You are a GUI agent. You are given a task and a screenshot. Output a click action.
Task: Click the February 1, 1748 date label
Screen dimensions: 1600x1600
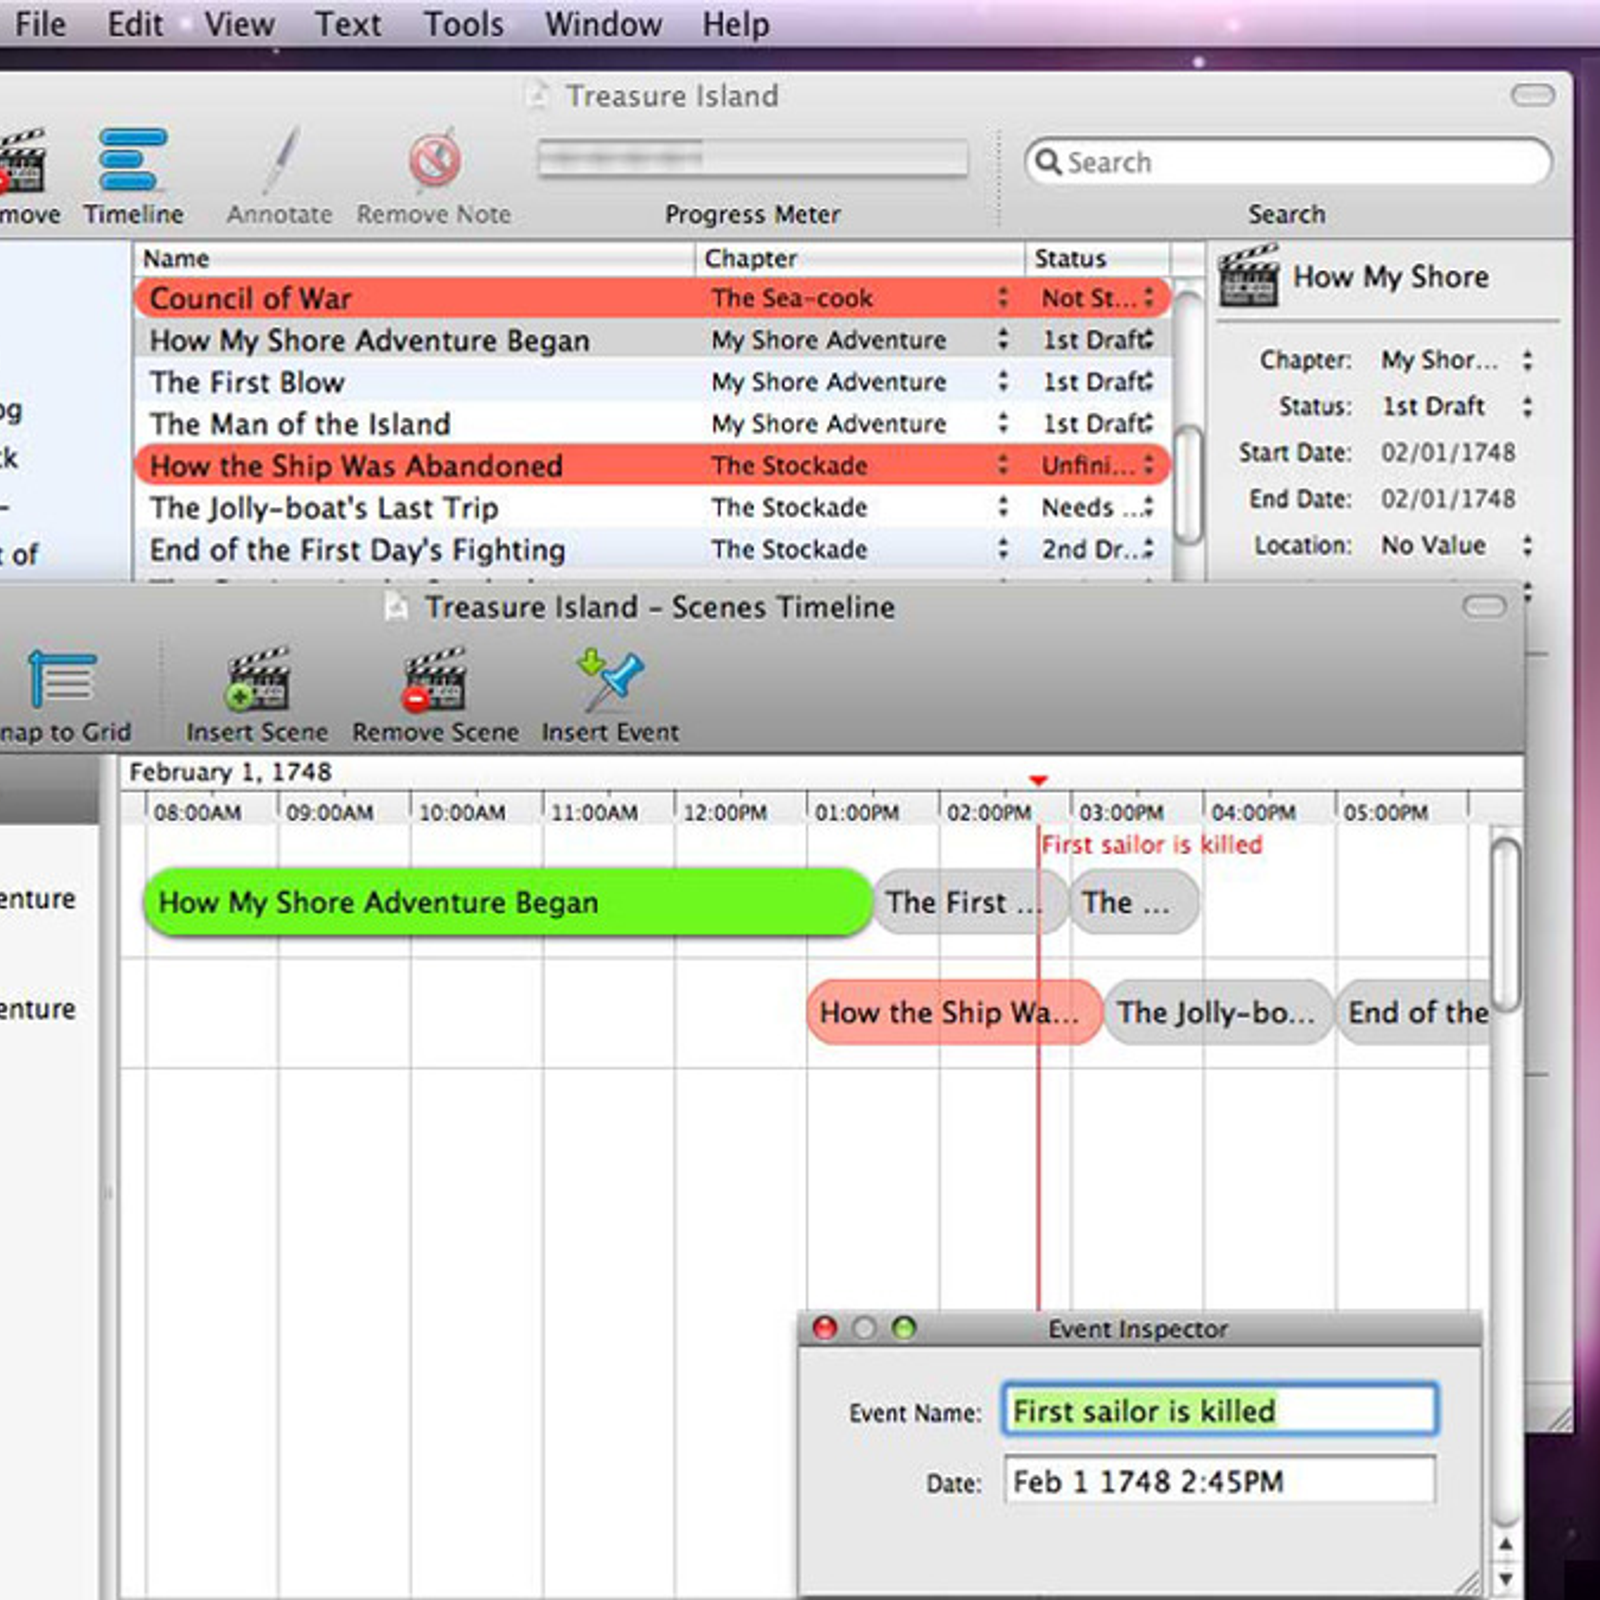pos(230,772)
